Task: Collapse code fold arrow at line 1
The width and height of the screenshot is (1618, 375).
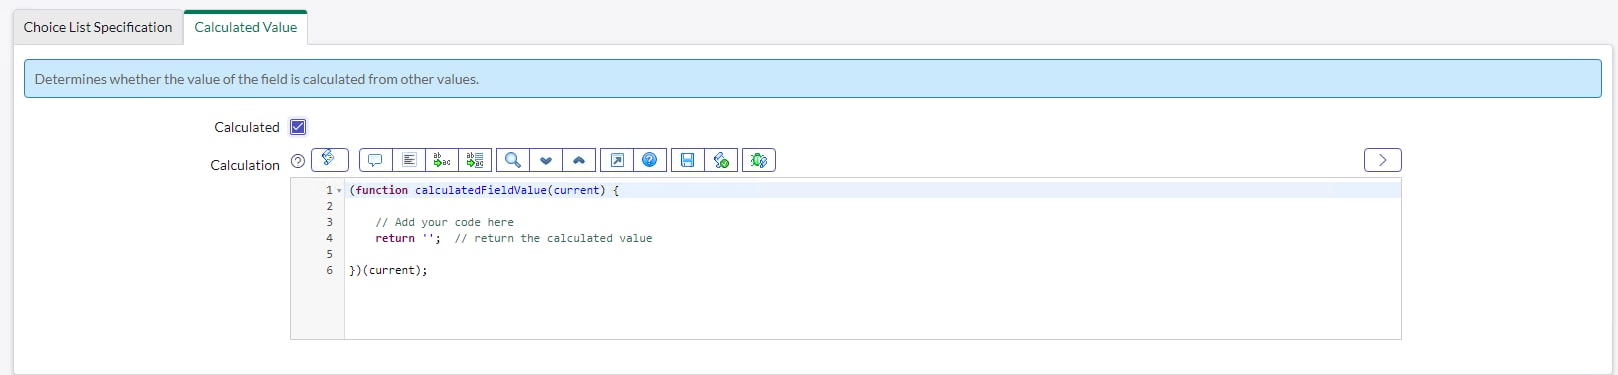Action: click(339, 190)
